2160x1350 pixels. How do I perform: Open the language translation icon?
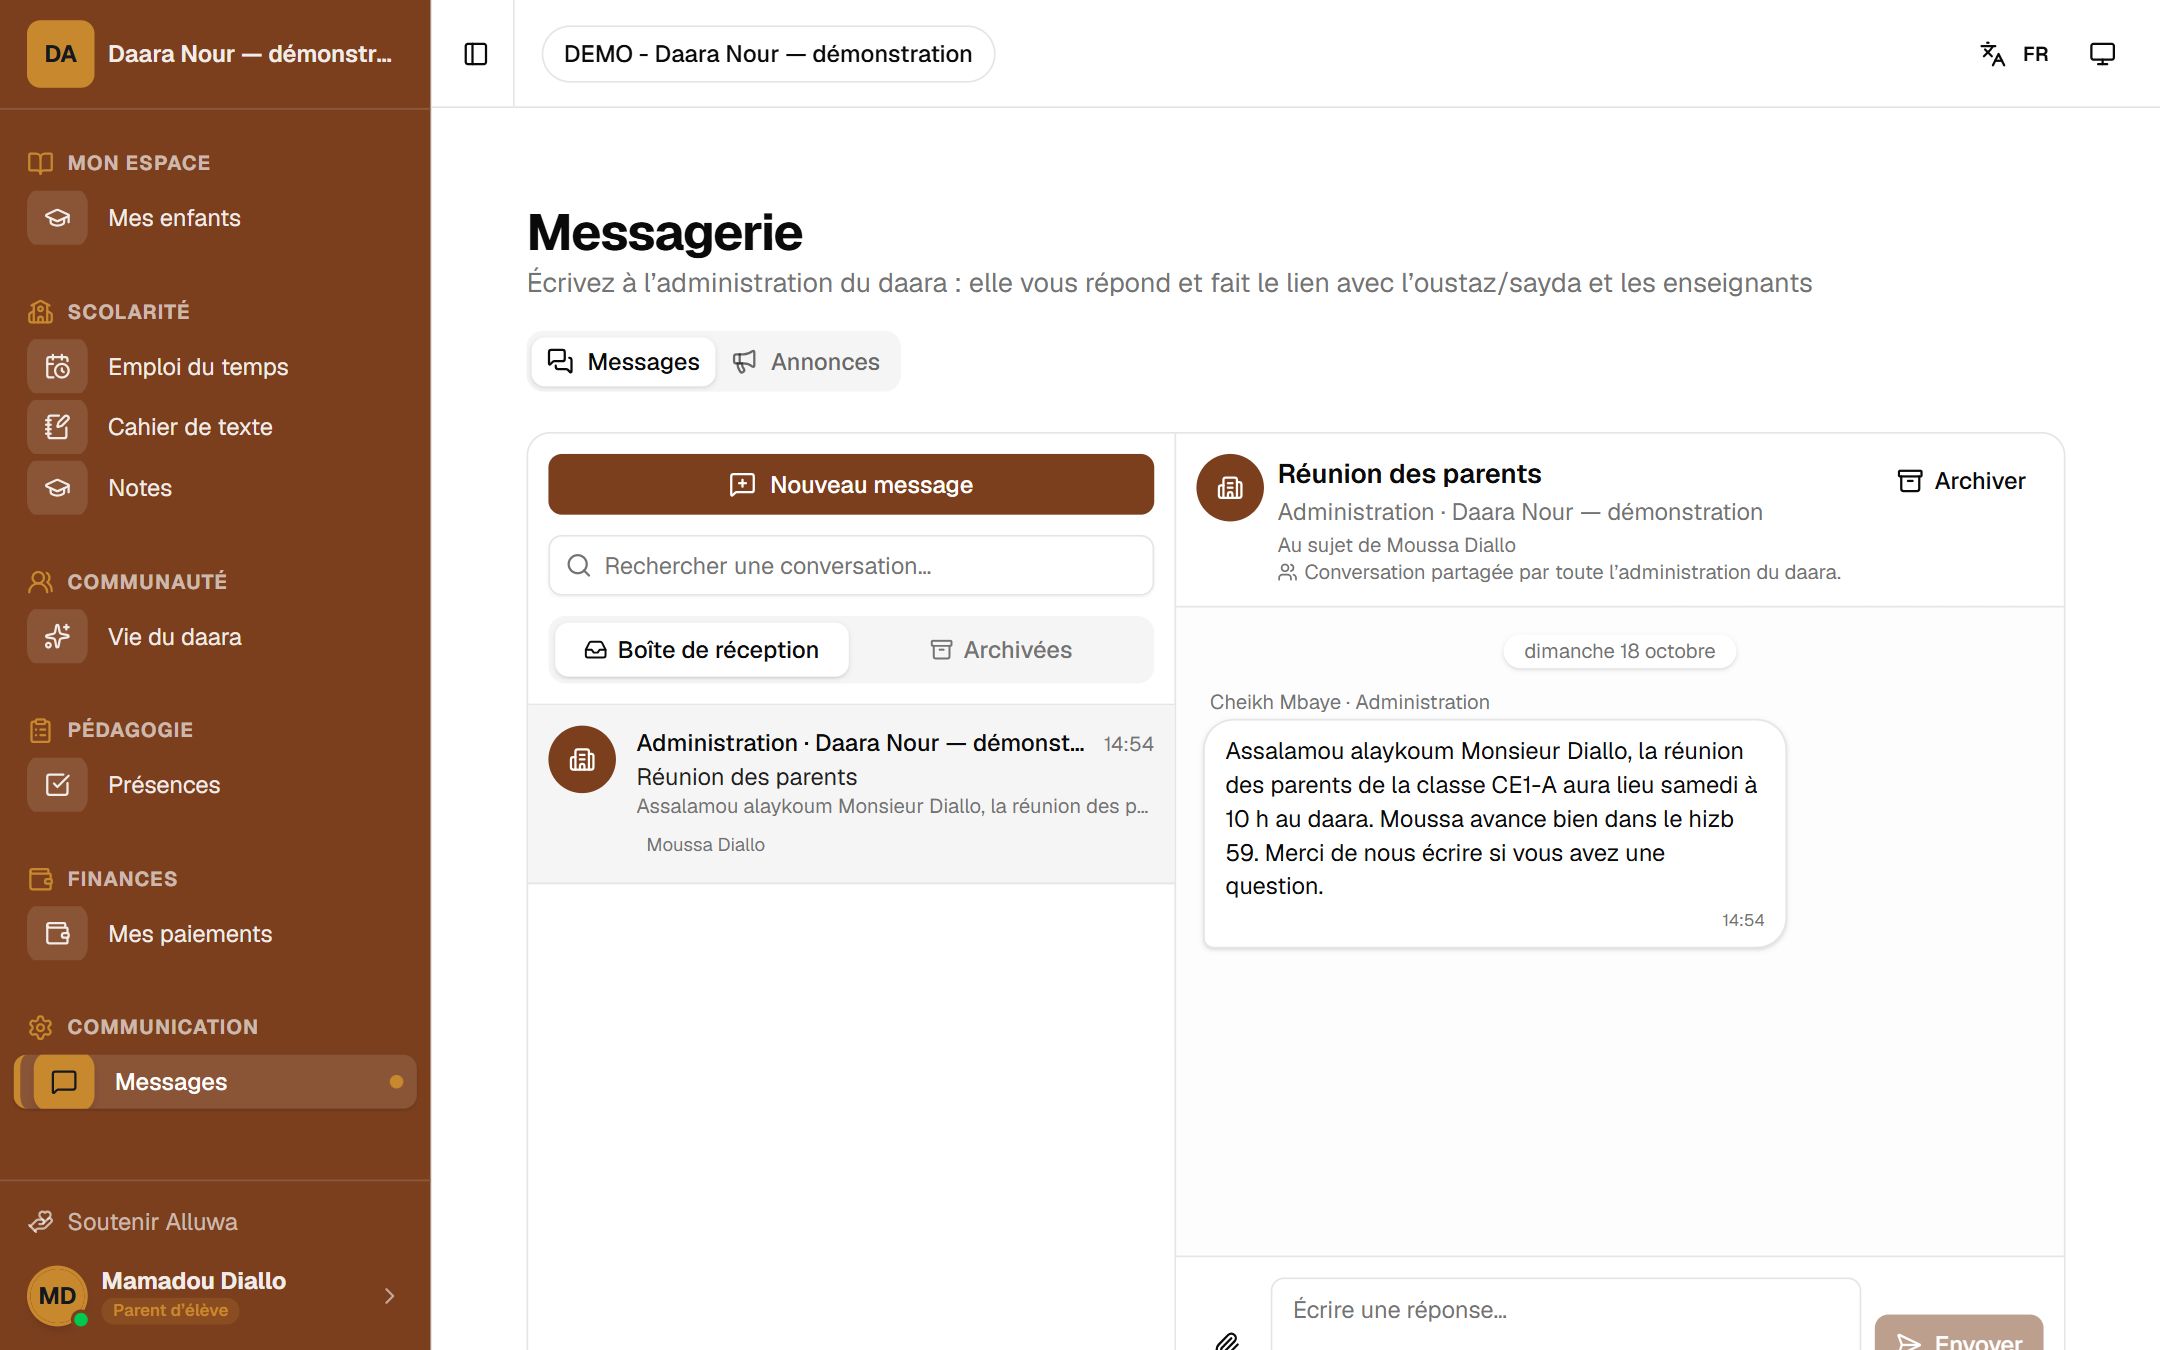point(1992,54)
